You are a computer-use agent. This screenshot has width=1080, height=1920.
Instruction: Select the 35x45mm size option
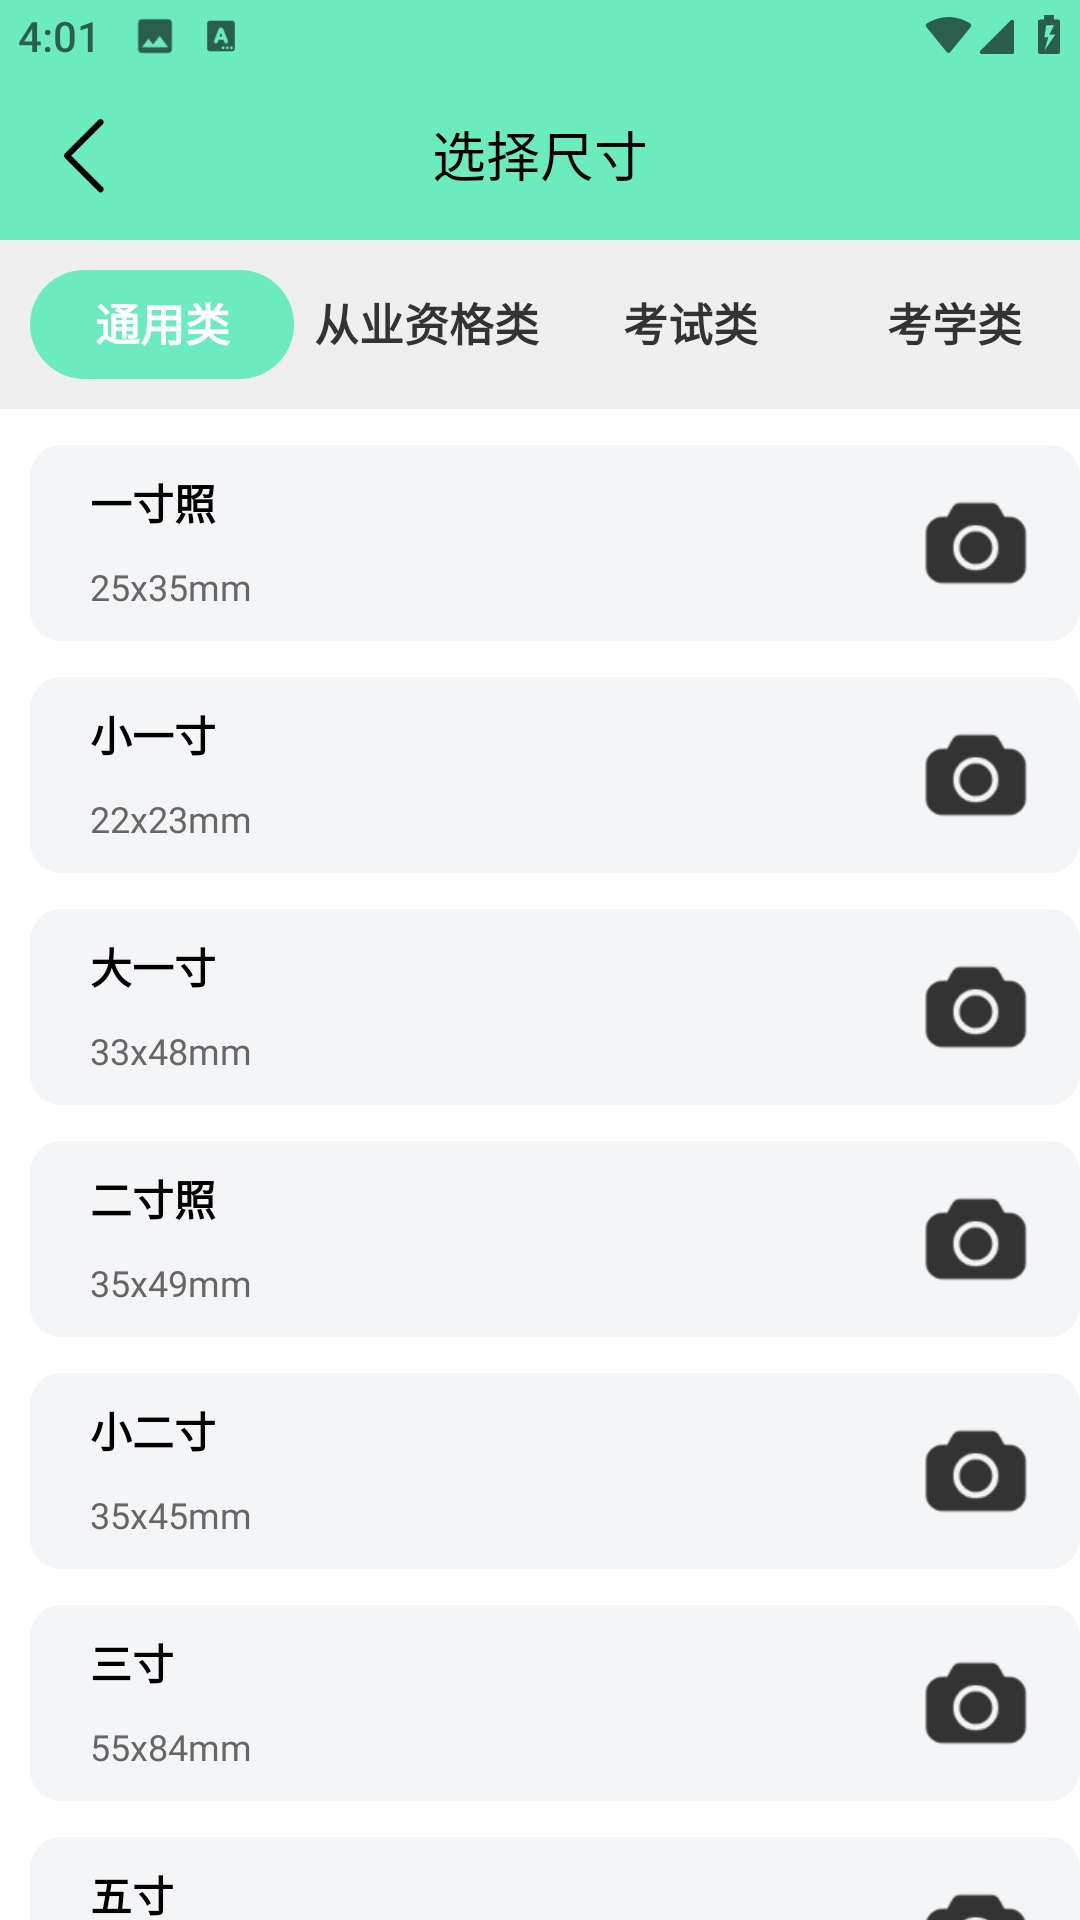pyautogui.click(x=171, y=1517)
